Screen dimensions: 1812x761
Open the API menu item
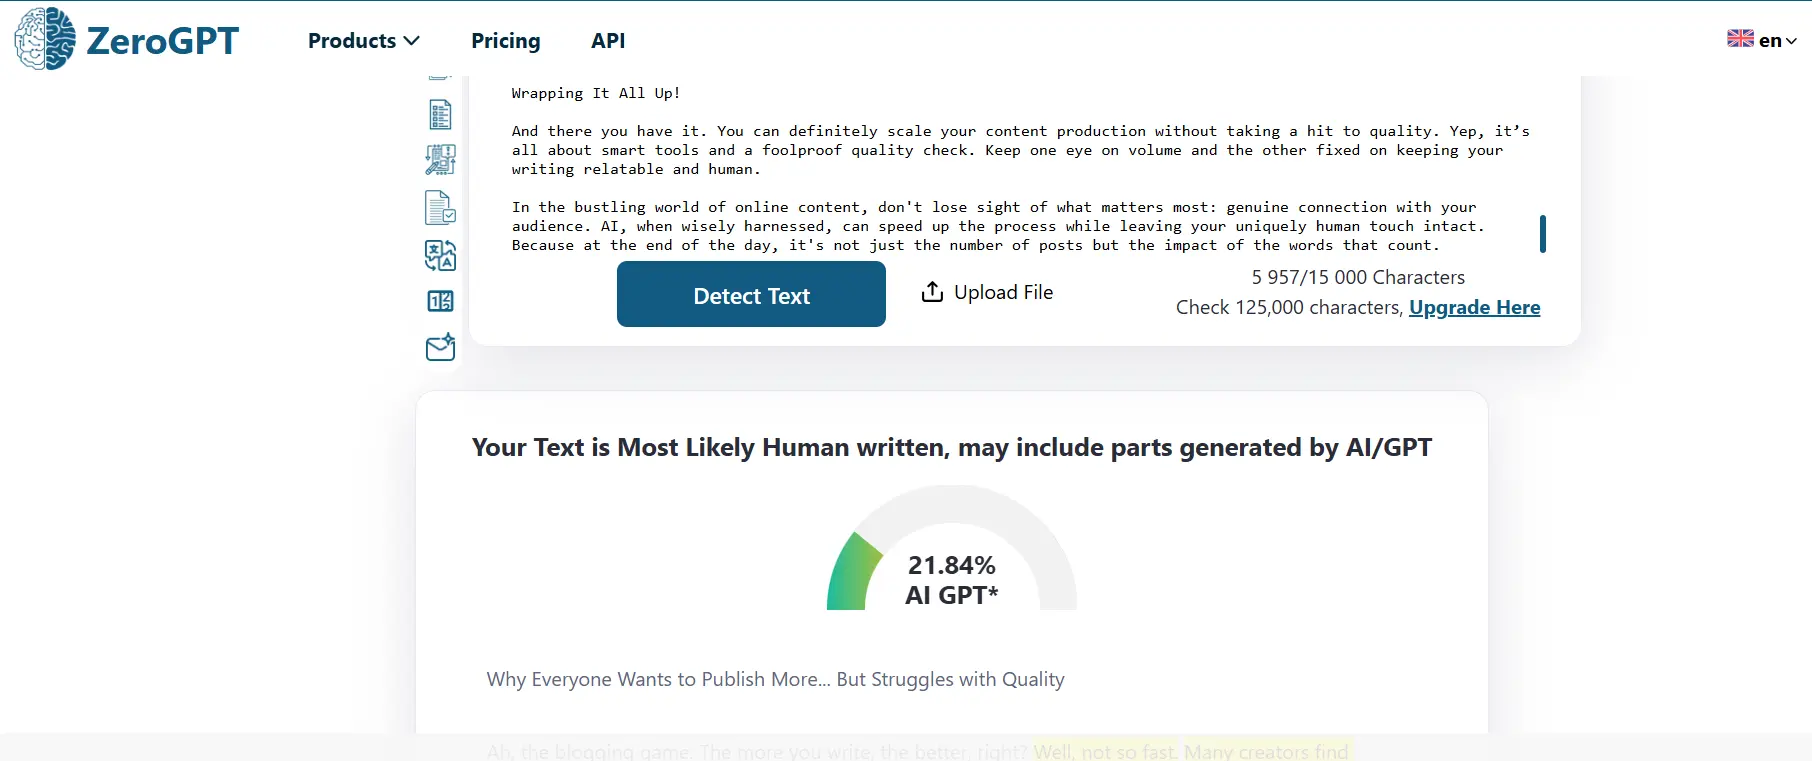tap(608, 41)
